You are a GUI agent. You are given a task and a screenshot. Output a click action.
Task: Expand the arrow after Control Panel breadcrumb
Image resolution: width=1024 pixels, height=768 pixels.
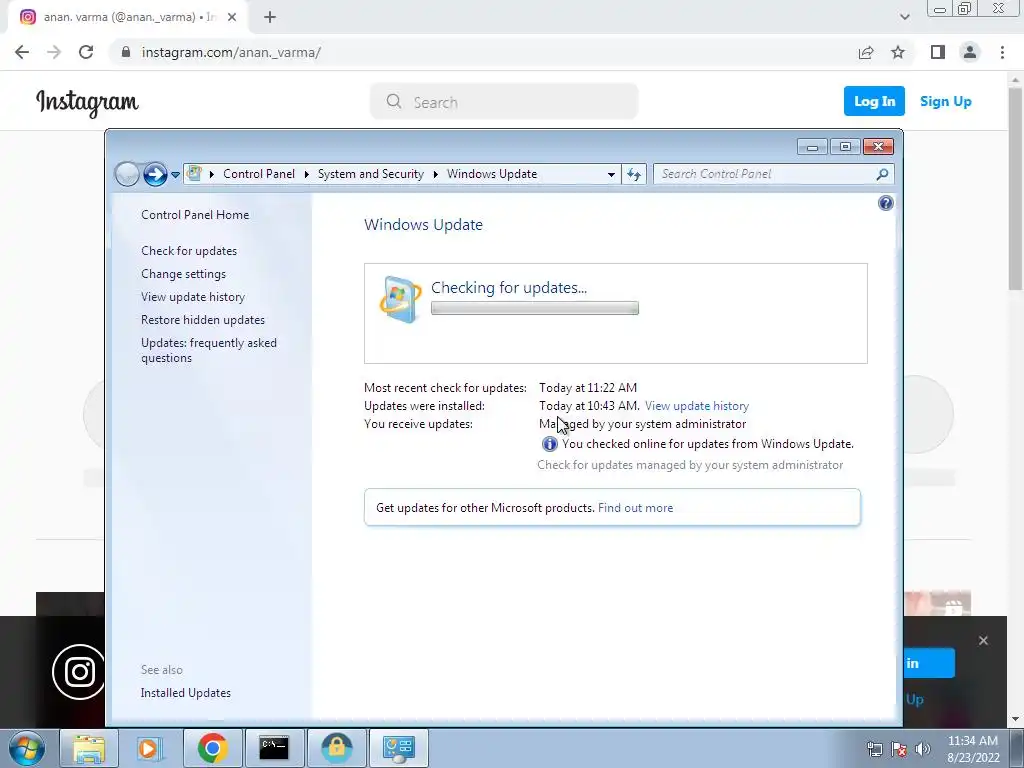[x=306, y=174]
